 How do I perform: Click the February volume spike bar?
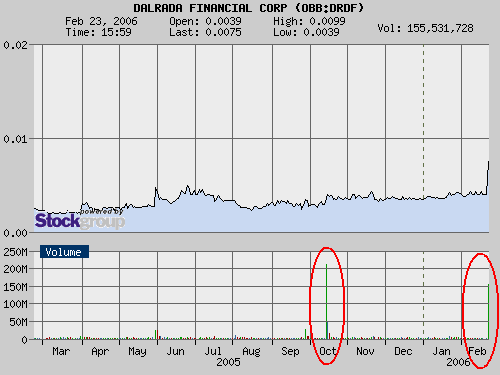(488, 312)
